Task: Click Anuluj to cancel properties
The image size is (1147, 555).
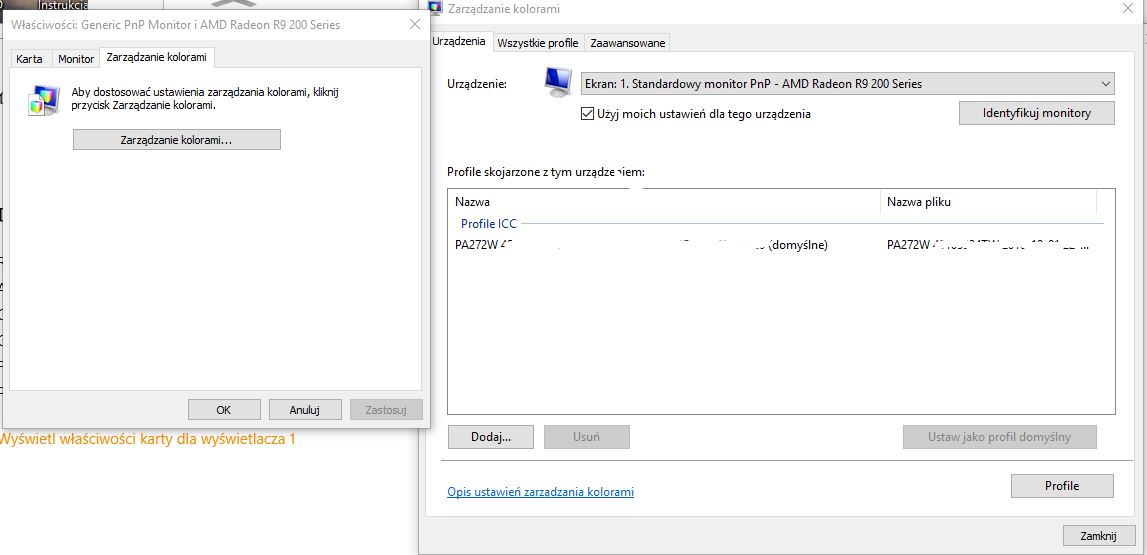Action: [x=304, y=409]
